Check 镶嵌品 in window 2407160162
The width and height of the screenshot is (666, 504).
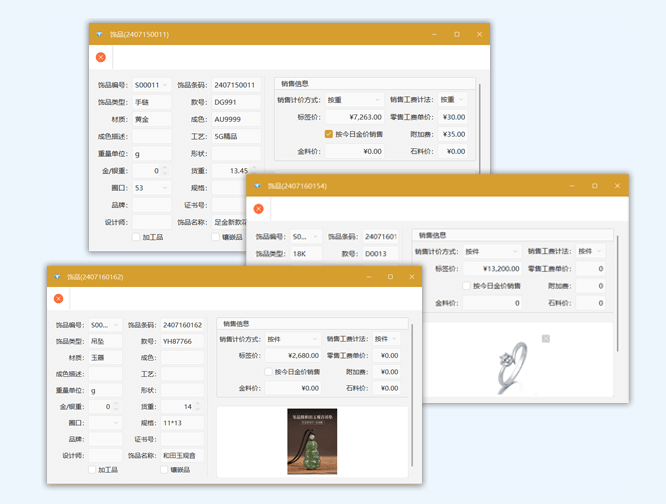click(x=164, y=470)
